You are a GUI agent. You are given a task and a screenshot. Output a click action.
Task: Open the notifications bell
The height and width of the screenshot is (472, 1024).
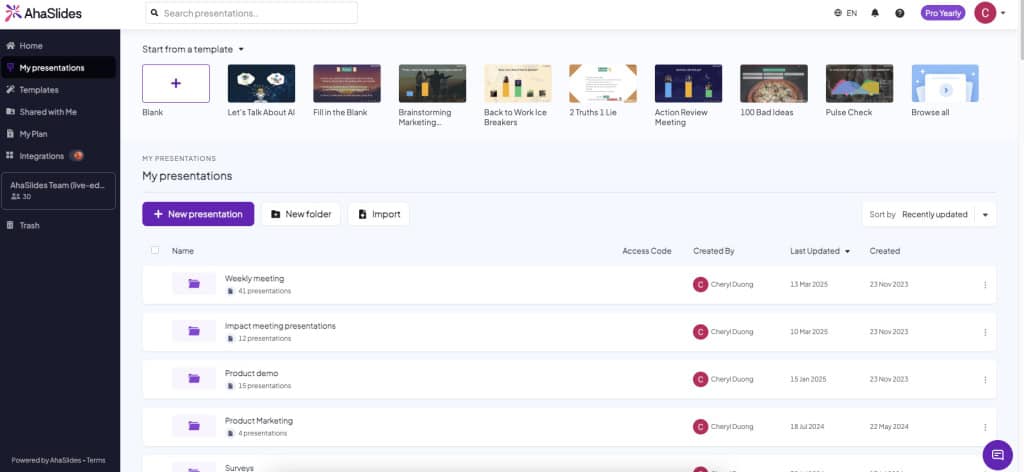pos(875,12)
